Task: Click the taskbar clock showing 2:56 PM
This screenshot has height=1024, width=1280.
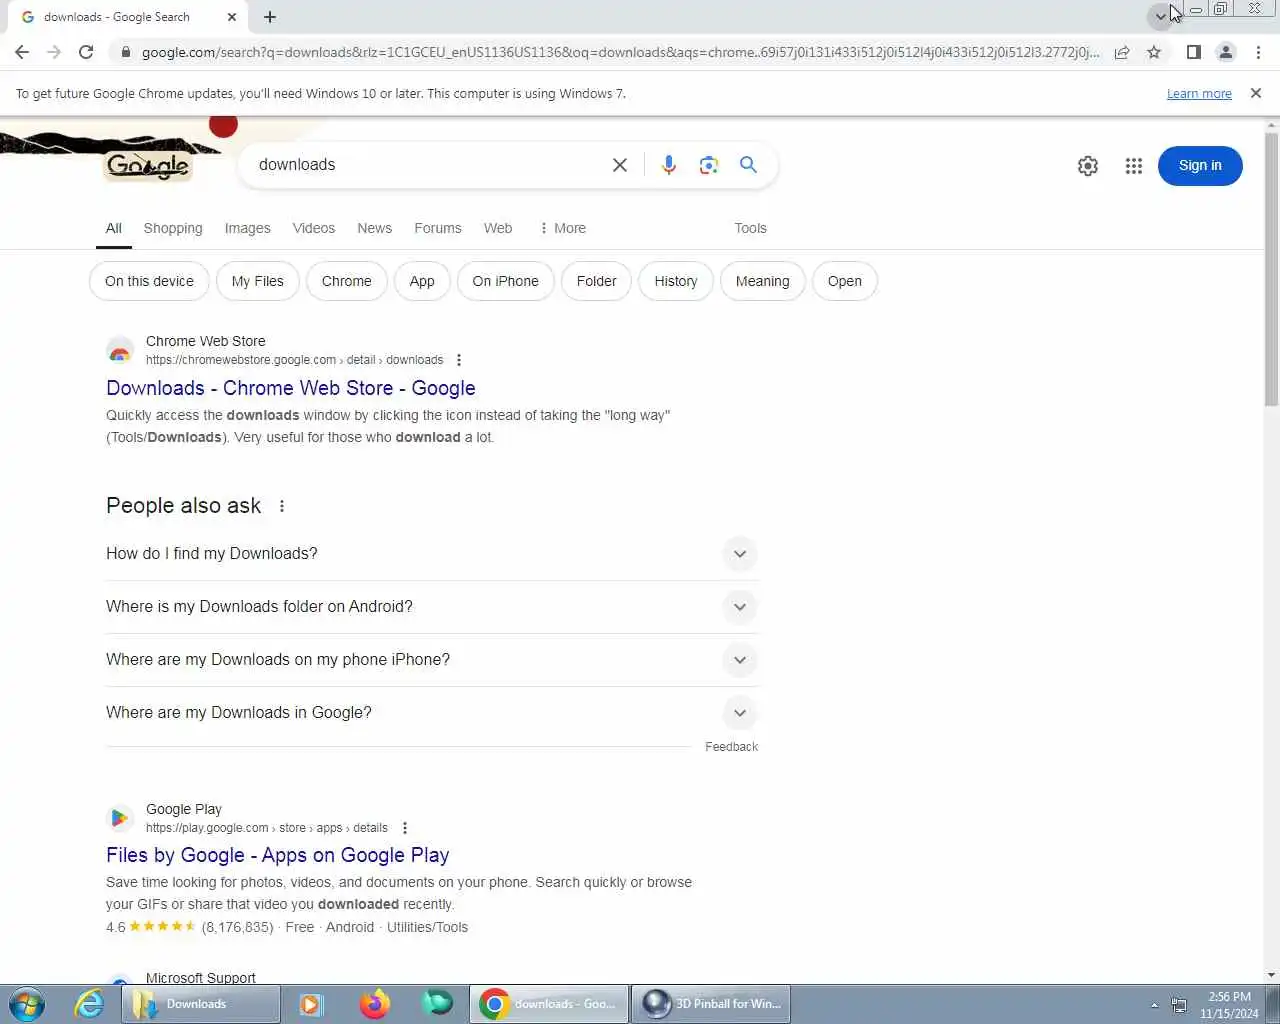Action: click(1229, 1005)
